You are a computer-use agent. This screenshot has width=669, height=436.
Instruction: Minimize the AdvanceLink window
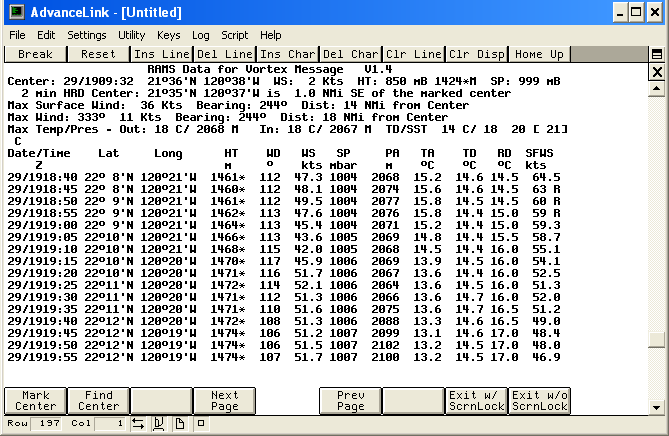620,12
